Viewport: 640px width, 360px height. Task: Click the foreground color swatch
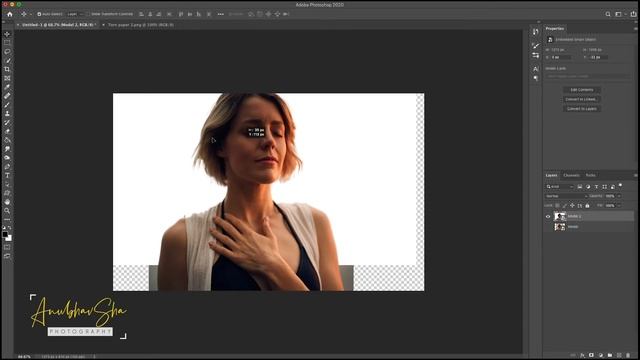[x=5, y=235]
